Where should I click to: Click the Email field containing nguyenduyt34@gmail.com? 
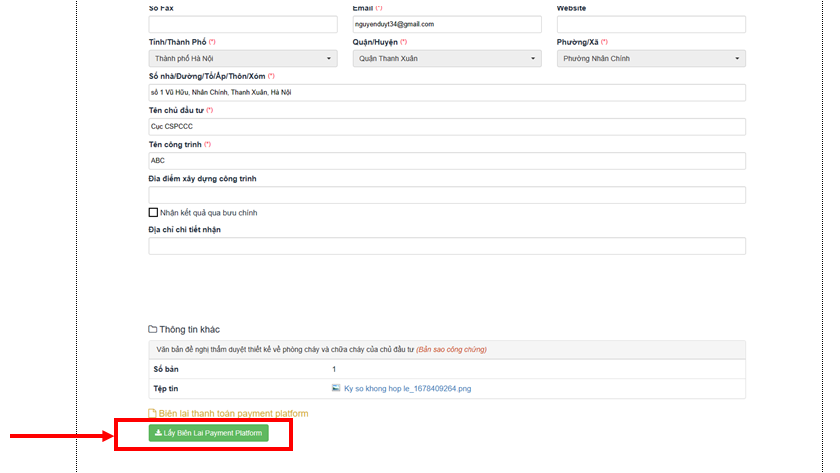(447, 24)
